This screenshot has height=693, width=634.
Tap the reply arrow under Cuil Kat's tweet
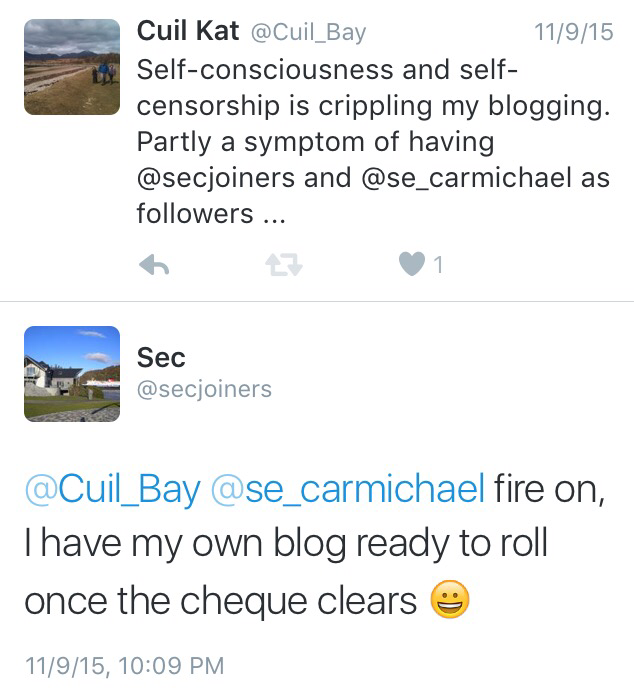coord(153,264)
